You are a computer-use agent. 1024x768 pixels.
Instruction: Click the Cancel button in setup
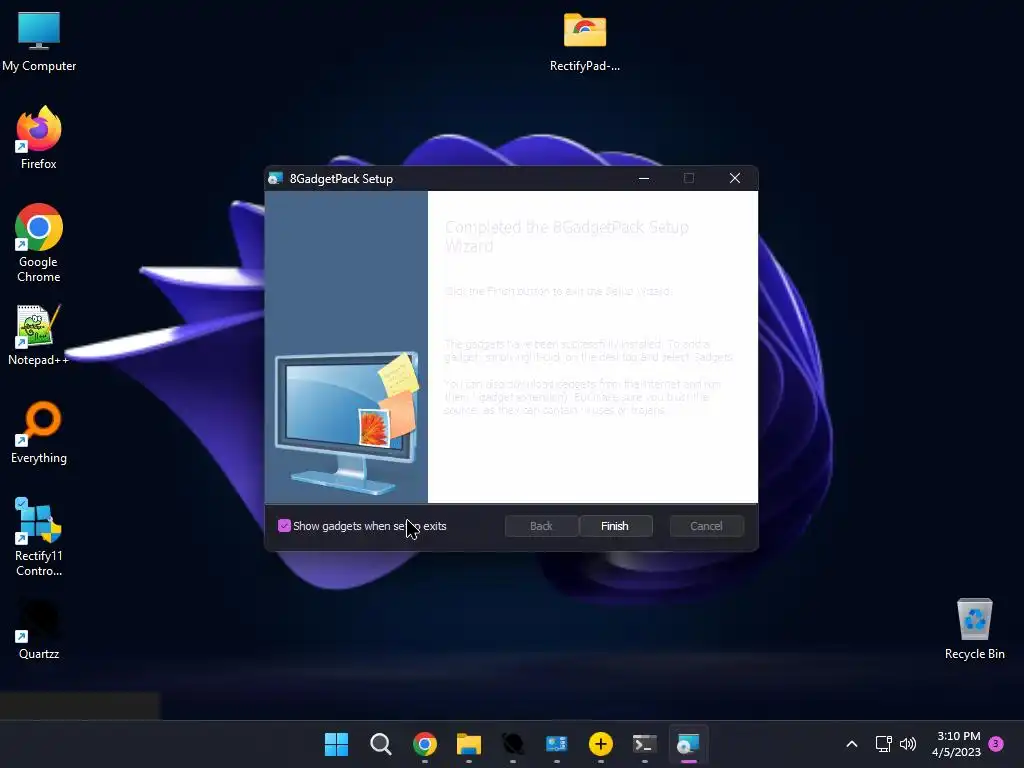coord(706,526)
